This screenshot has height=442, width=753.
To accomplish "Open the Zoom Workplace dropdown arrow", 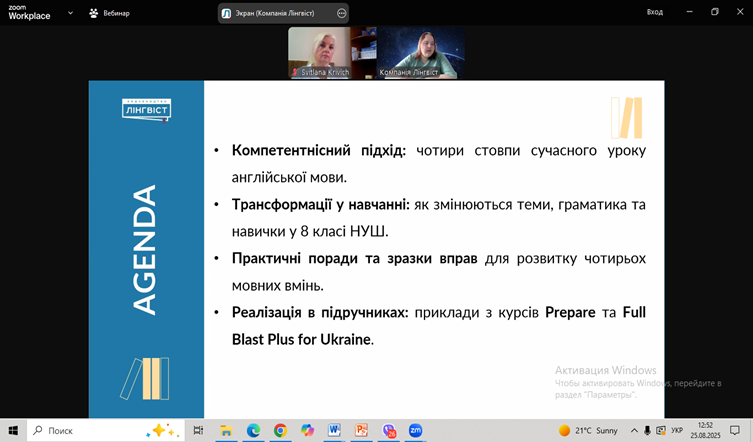I will (x=71, y=13).
